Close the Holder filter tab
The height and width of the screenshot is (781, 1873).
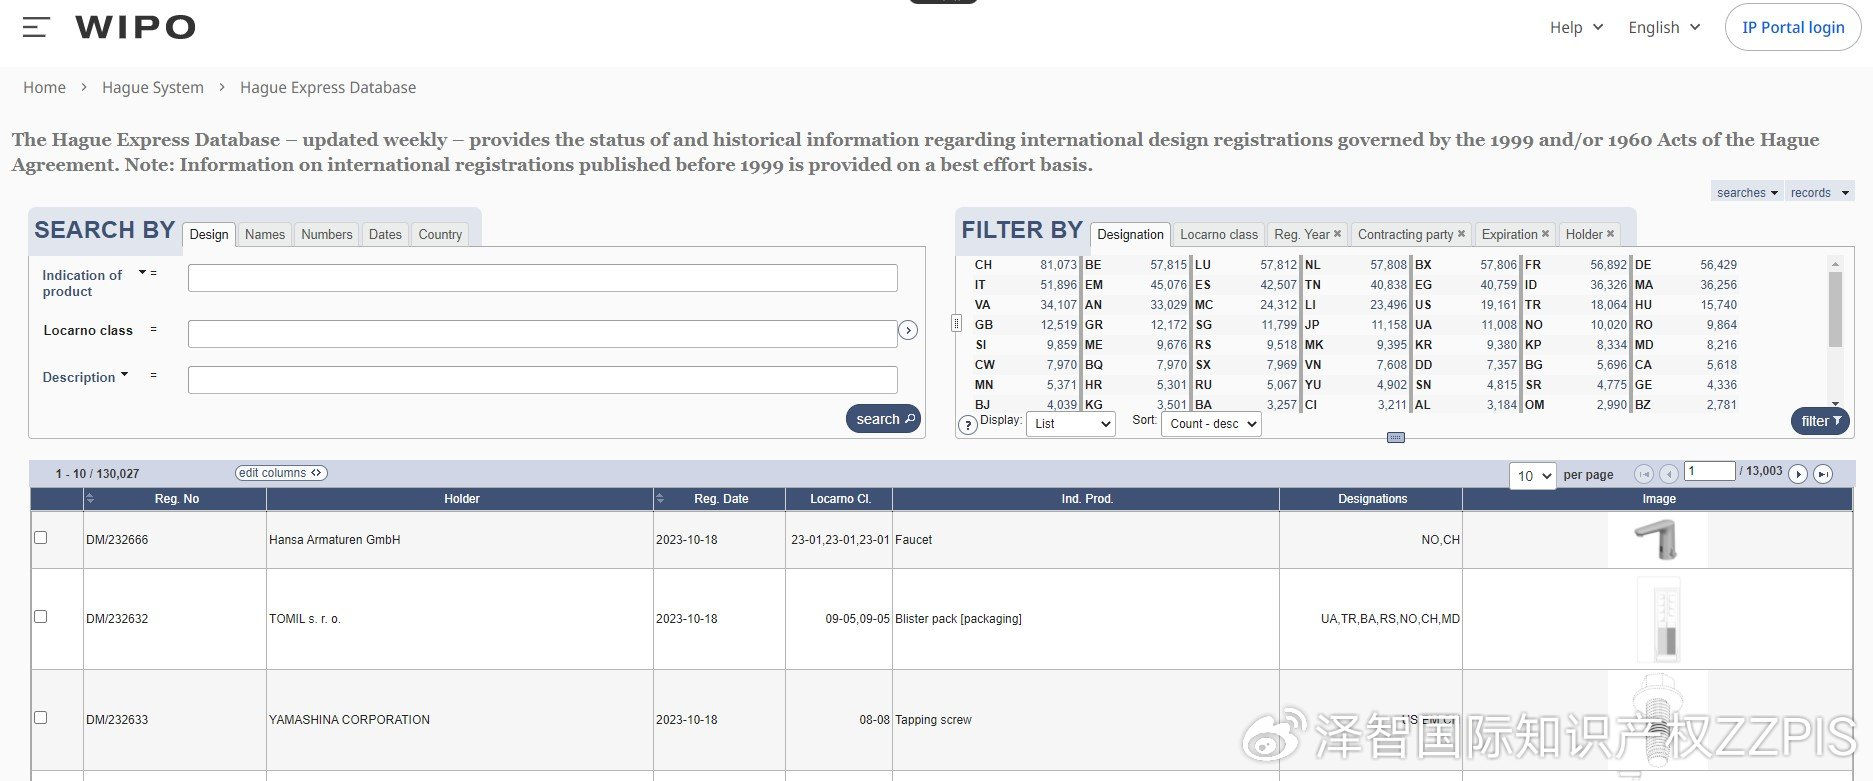[1610, 234]
